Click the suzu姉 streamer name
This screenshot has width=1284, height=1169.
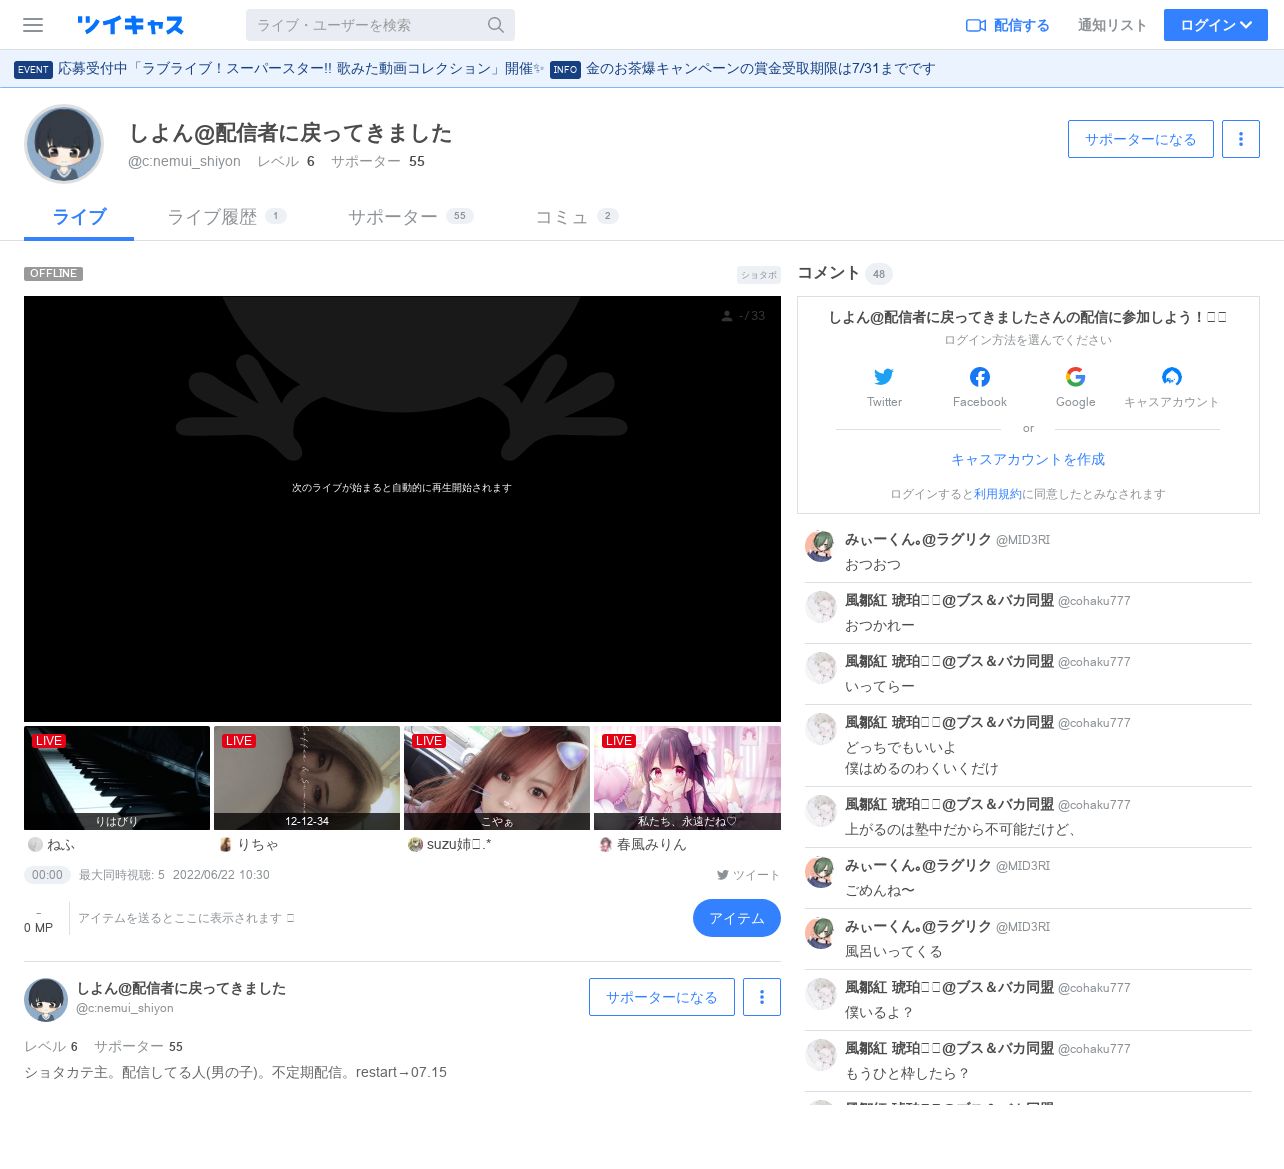459,845
